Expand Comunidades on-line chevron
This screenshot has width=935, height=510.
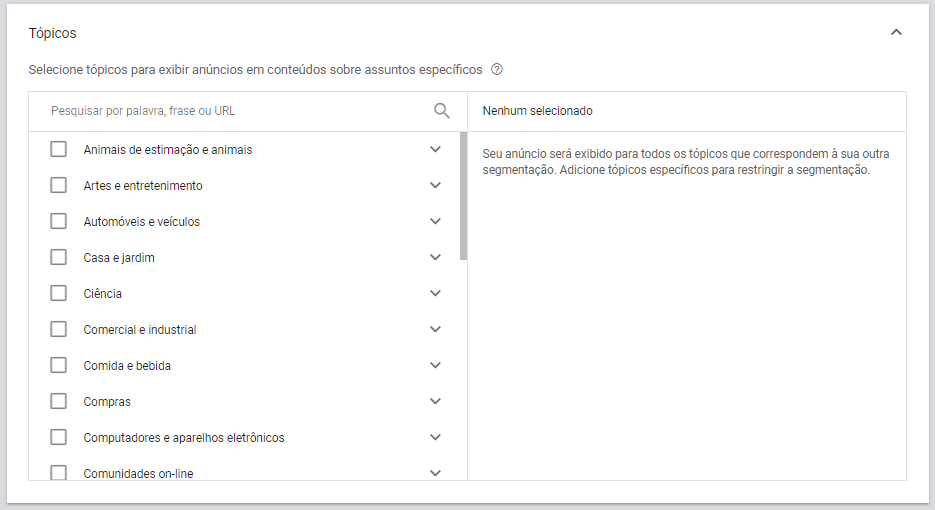tap(435, 473)
